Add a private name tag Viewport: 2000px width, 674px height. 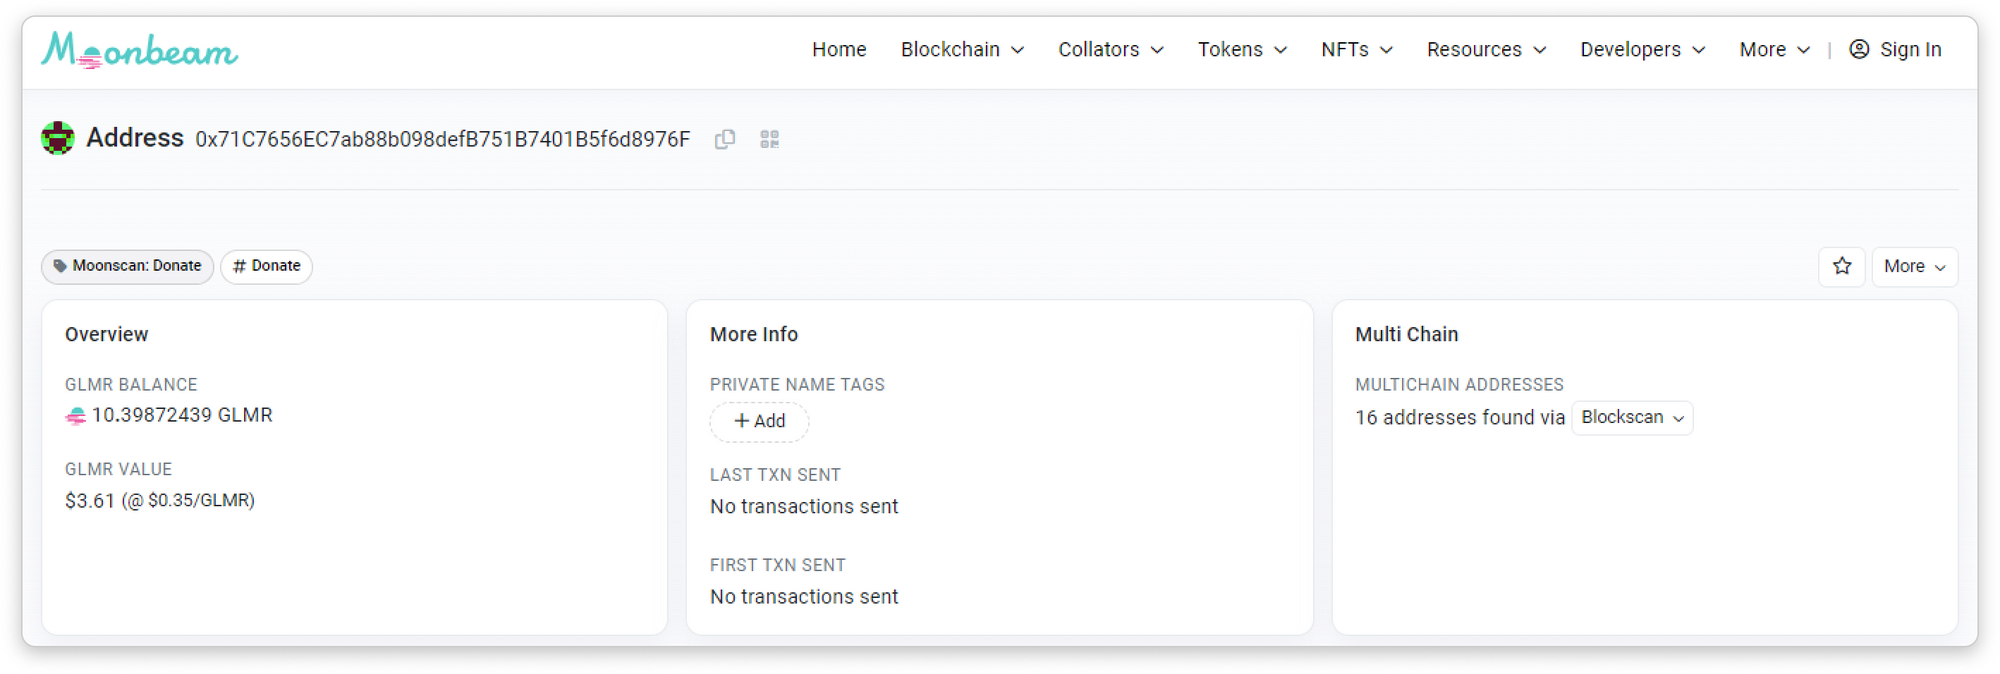pos(759,421)
